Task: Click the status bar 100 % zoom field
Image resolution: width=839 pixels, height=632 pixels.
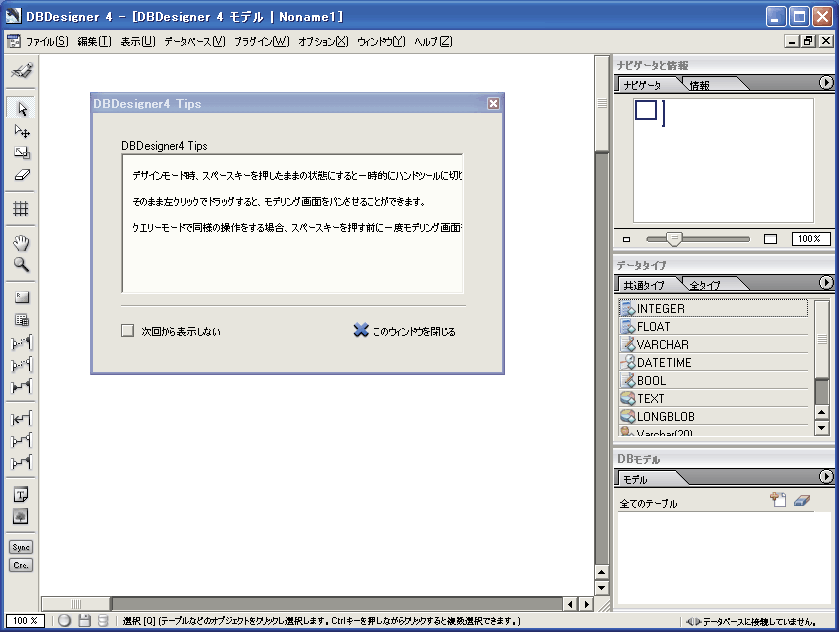Action: [25, 621]
